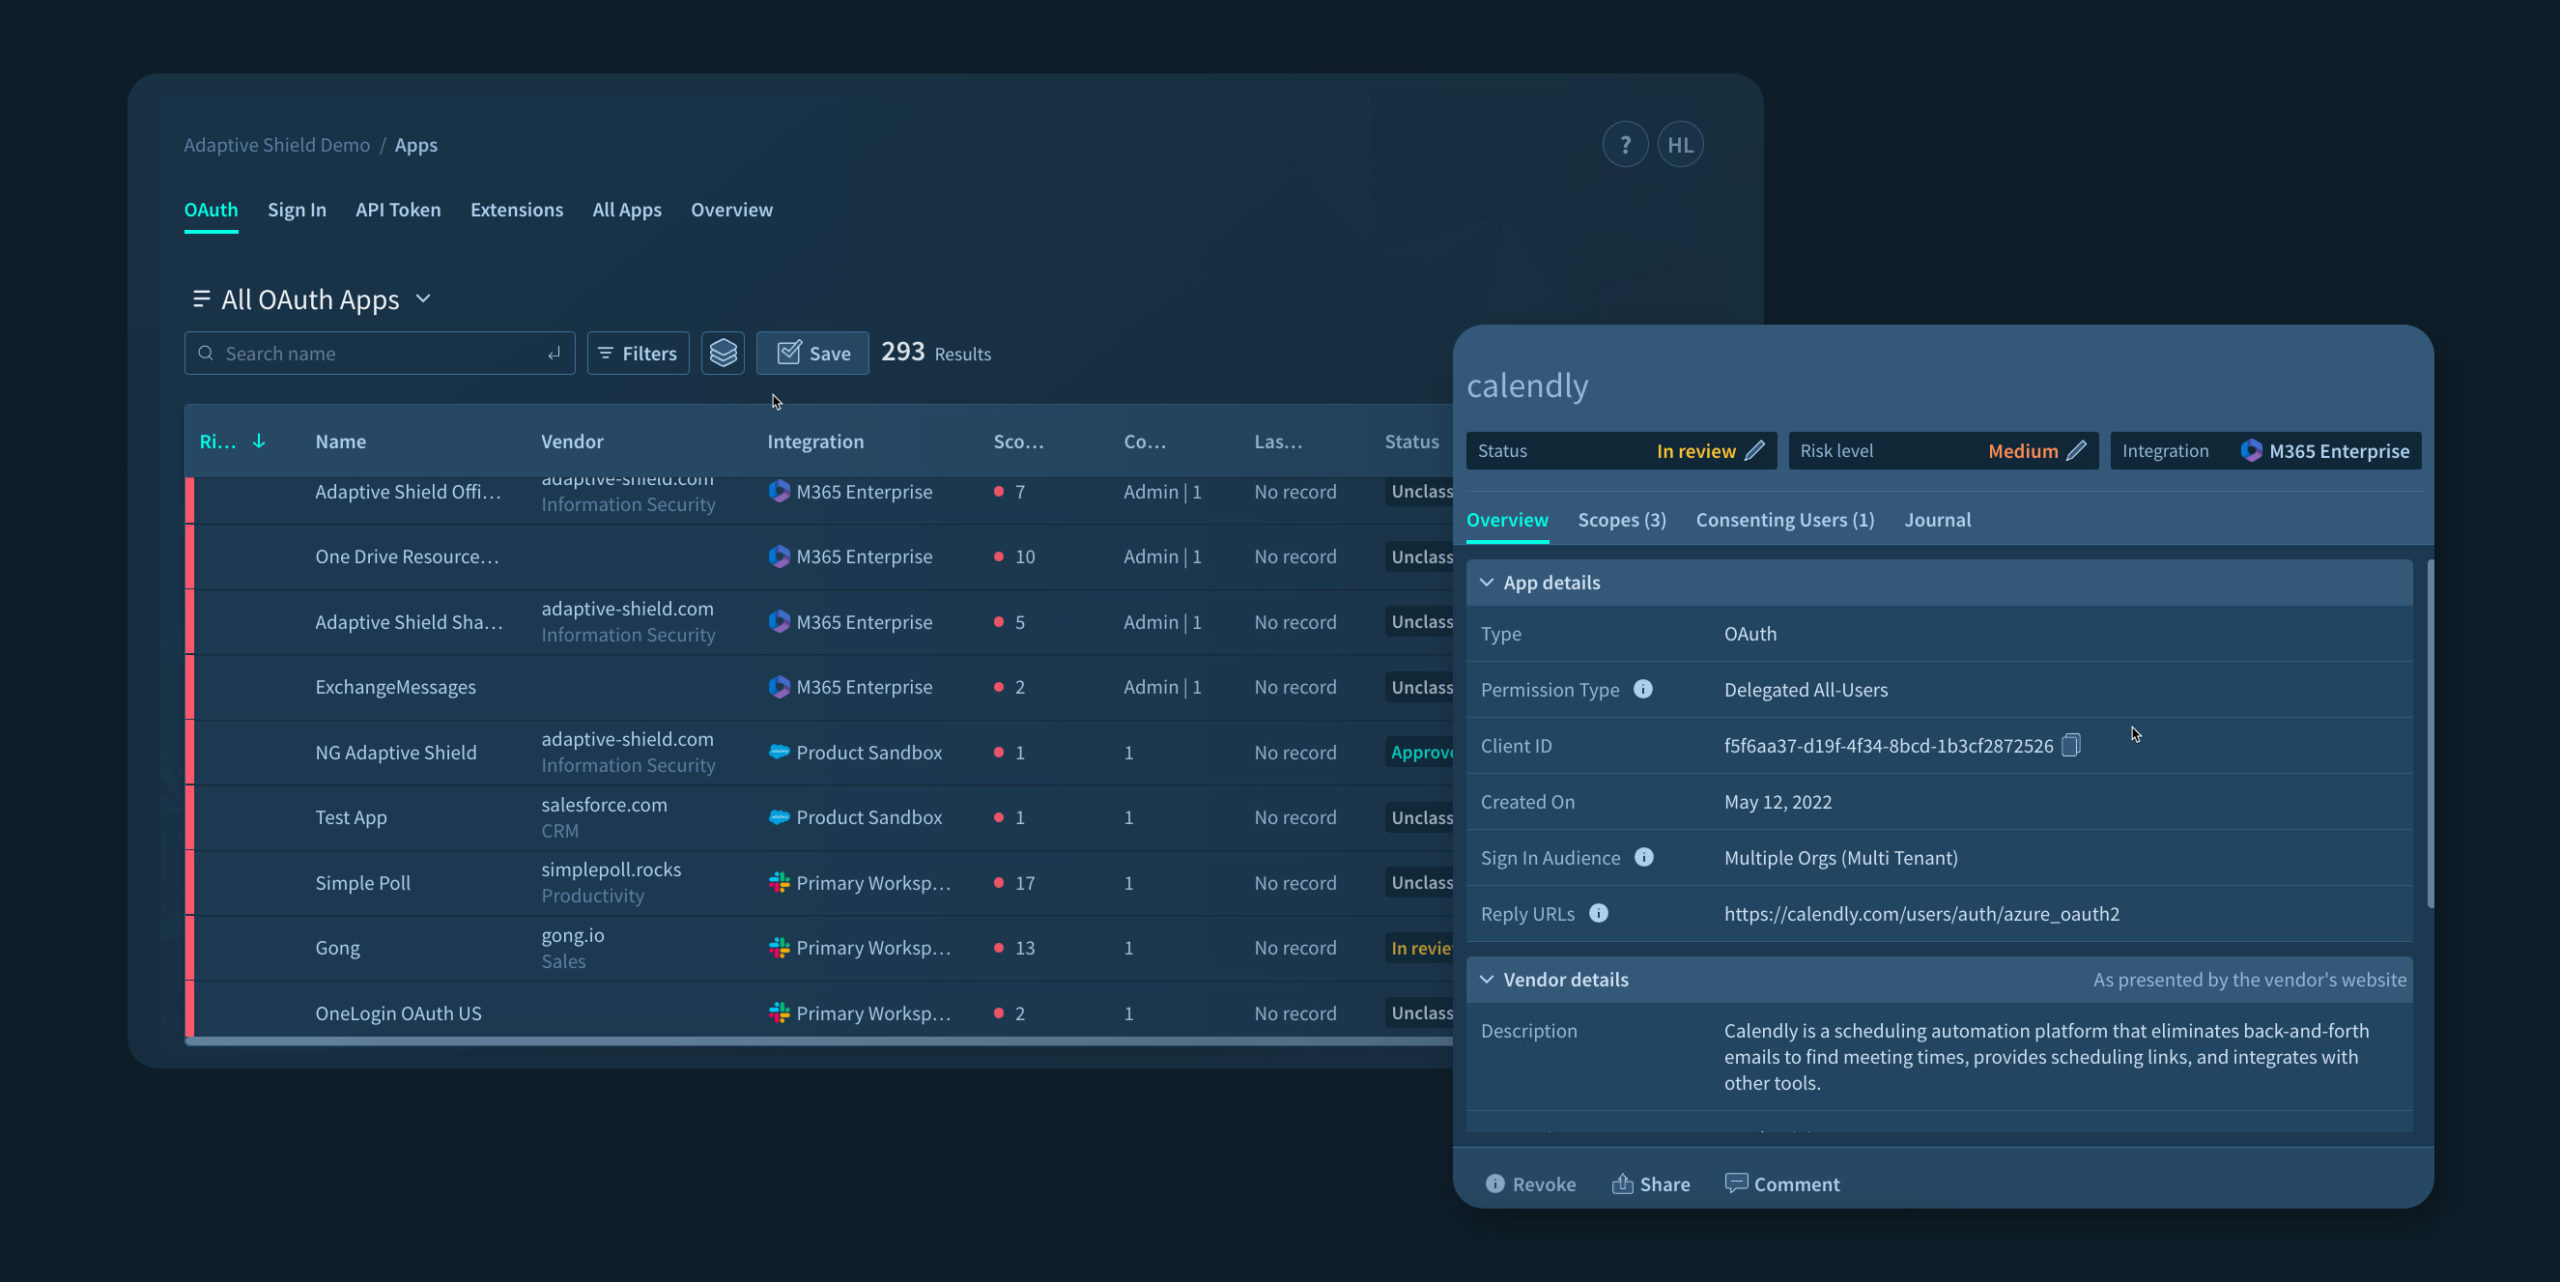Switch to the Sign In tab
This screenshot has width=2560, height=1282.
[297, 210]
